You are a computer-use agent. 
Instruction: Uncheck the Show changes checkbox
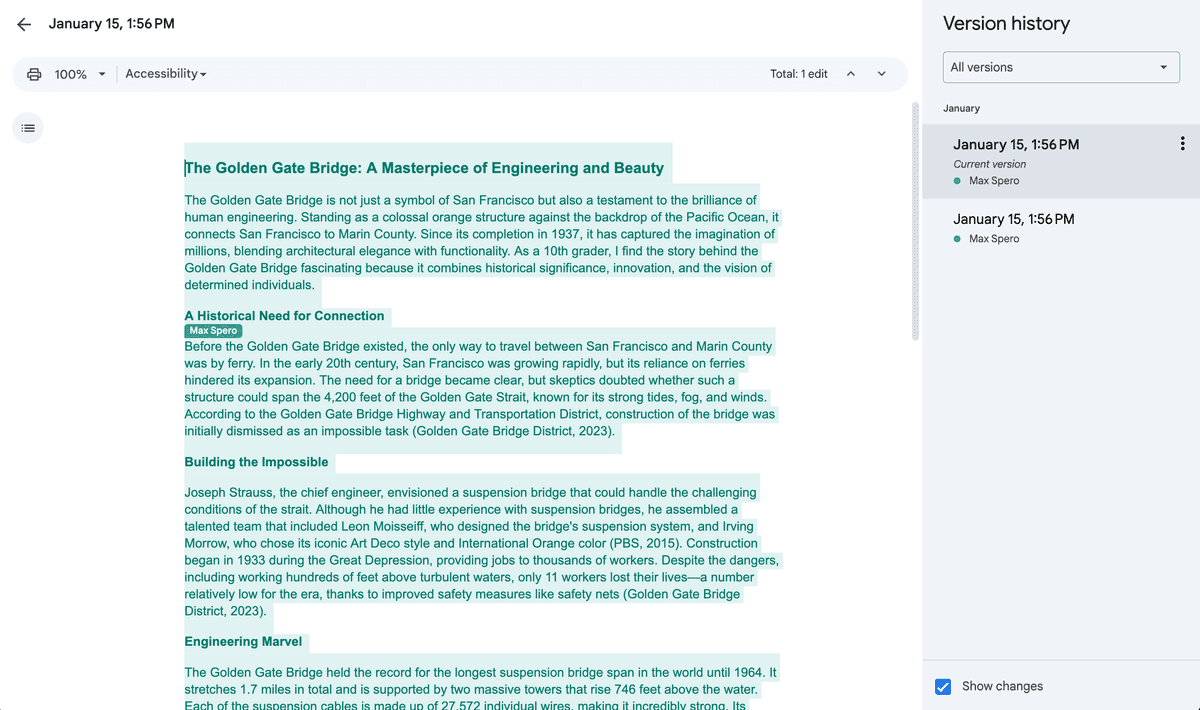(x=943, y=687)
